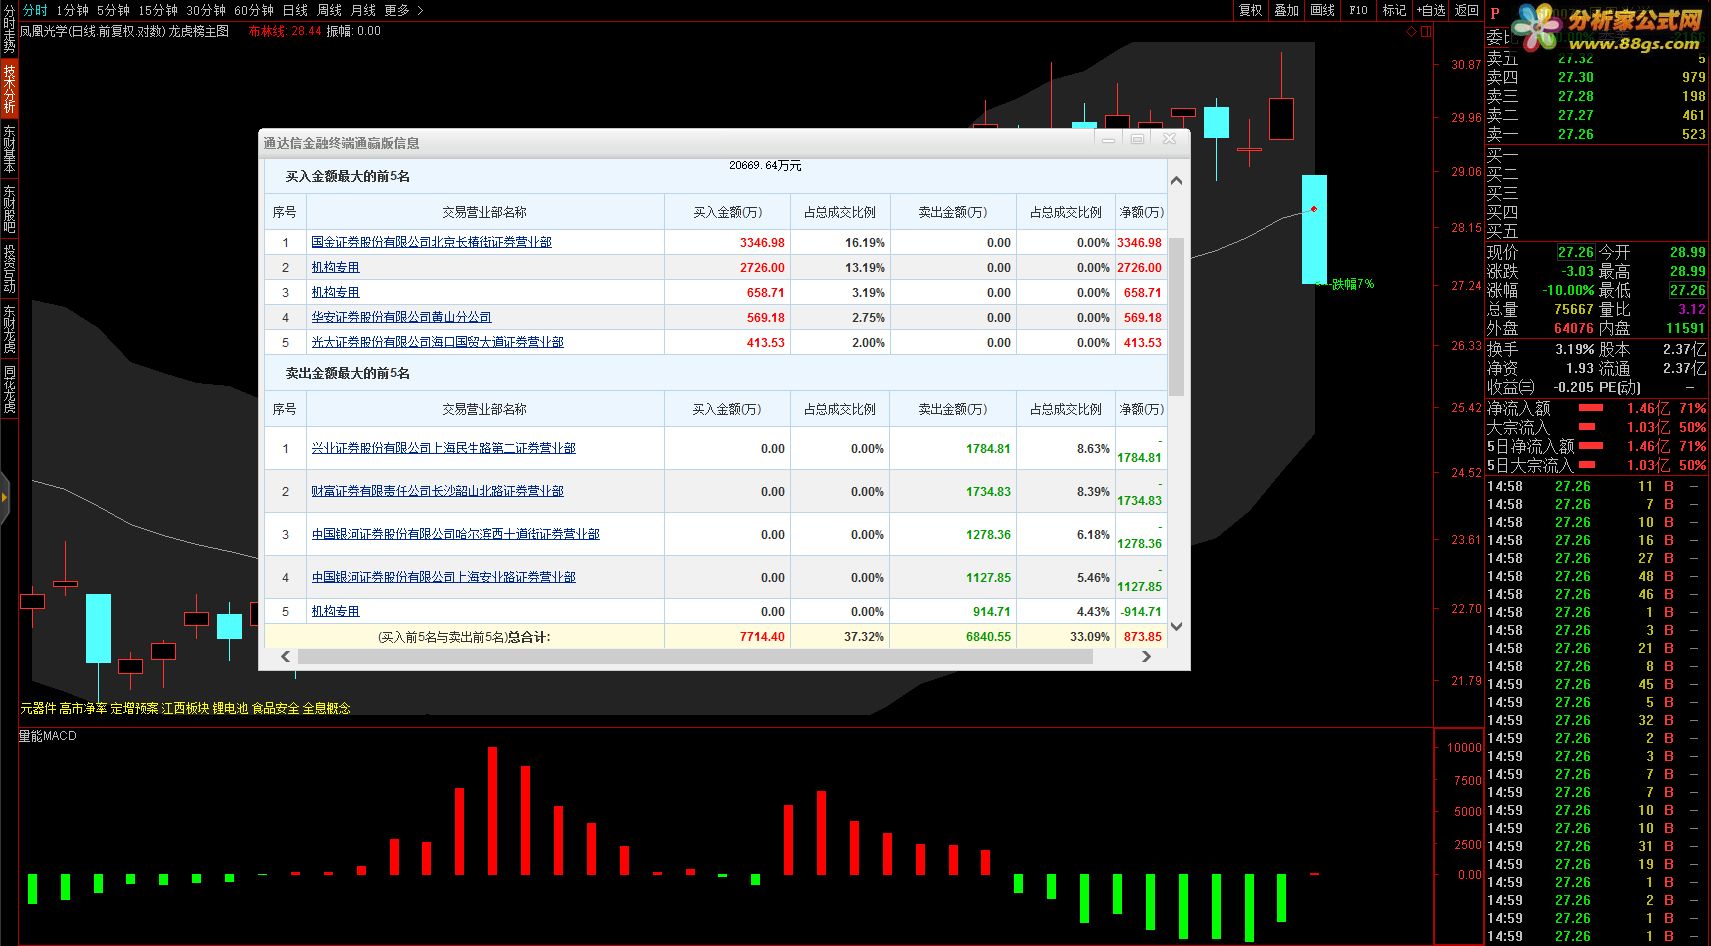Click dialog vertical scrollbar thumb
Viewport: 1711px width, 946px height.
coord(1176,316)
